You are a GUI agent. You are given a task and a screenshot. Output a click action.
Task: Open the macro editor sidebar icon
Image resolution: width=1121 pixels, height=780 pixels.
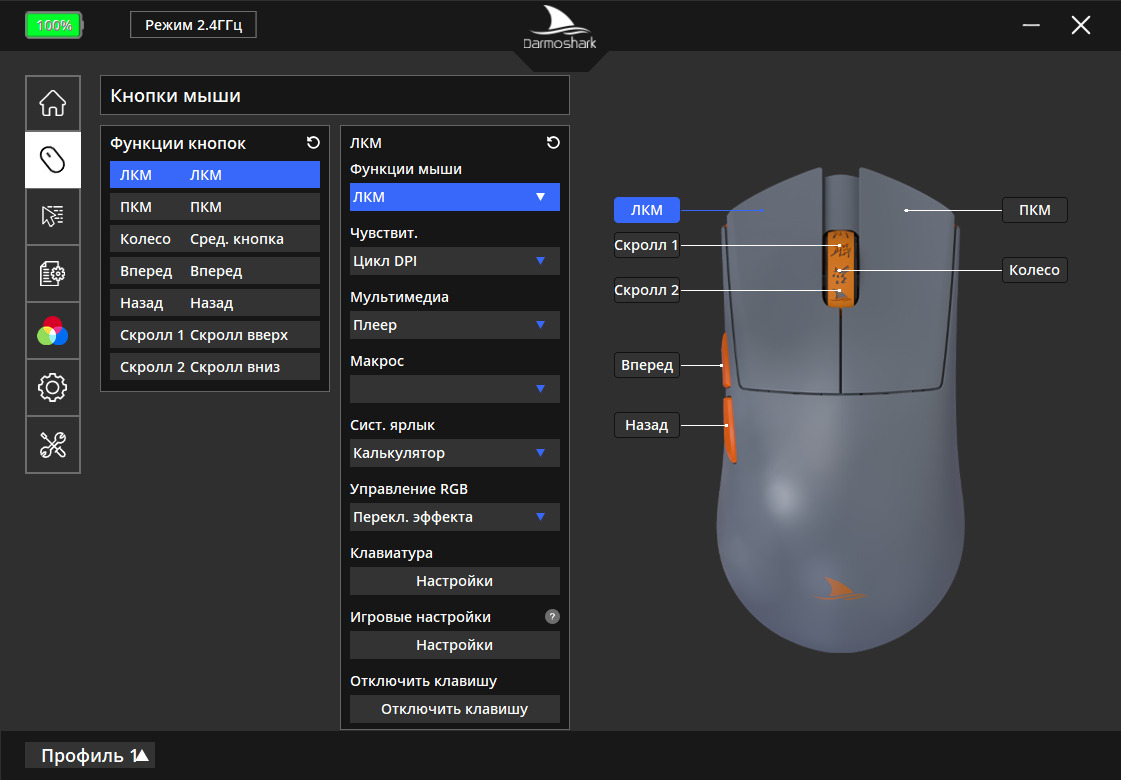click(53, 273)
